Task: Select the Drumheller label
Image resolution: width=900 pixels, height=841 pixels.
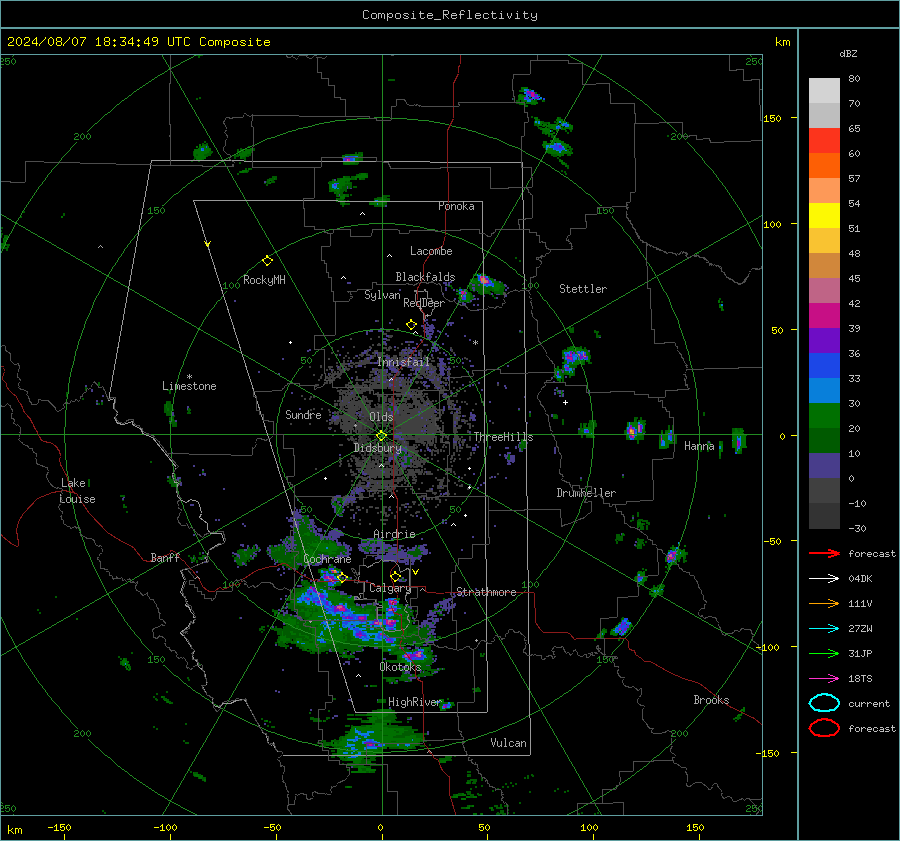Action: (x=586, y=493)
